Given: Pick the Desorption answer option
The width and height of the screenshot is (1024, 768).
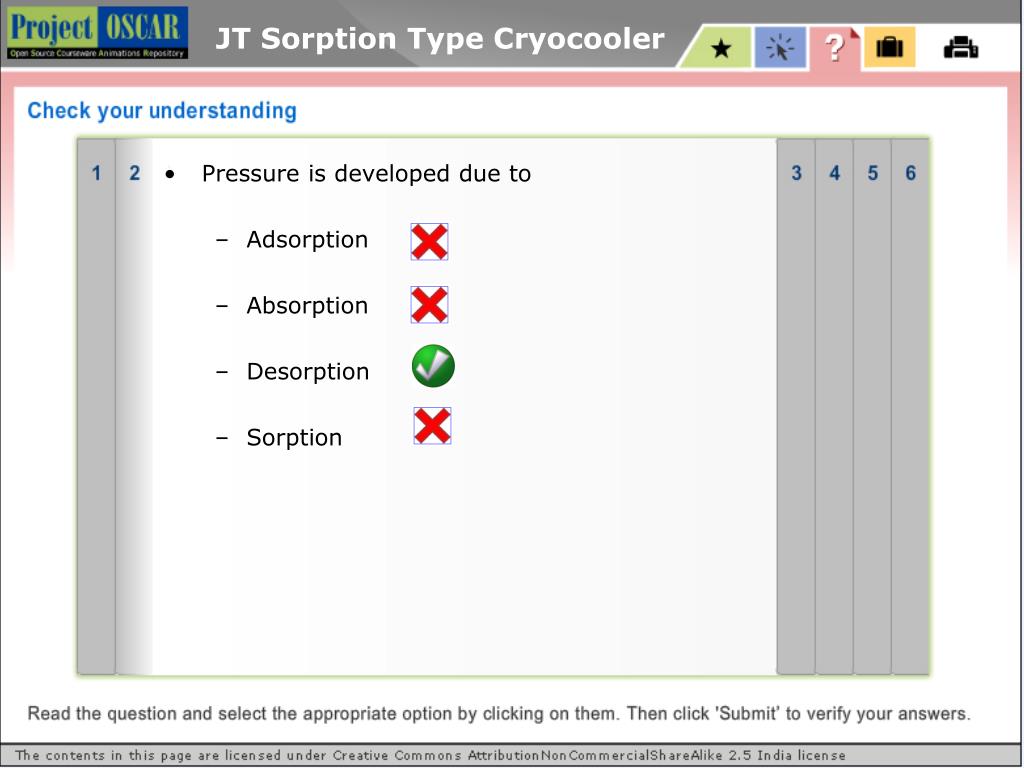Looking at the screenshot, I should (308, 372).
